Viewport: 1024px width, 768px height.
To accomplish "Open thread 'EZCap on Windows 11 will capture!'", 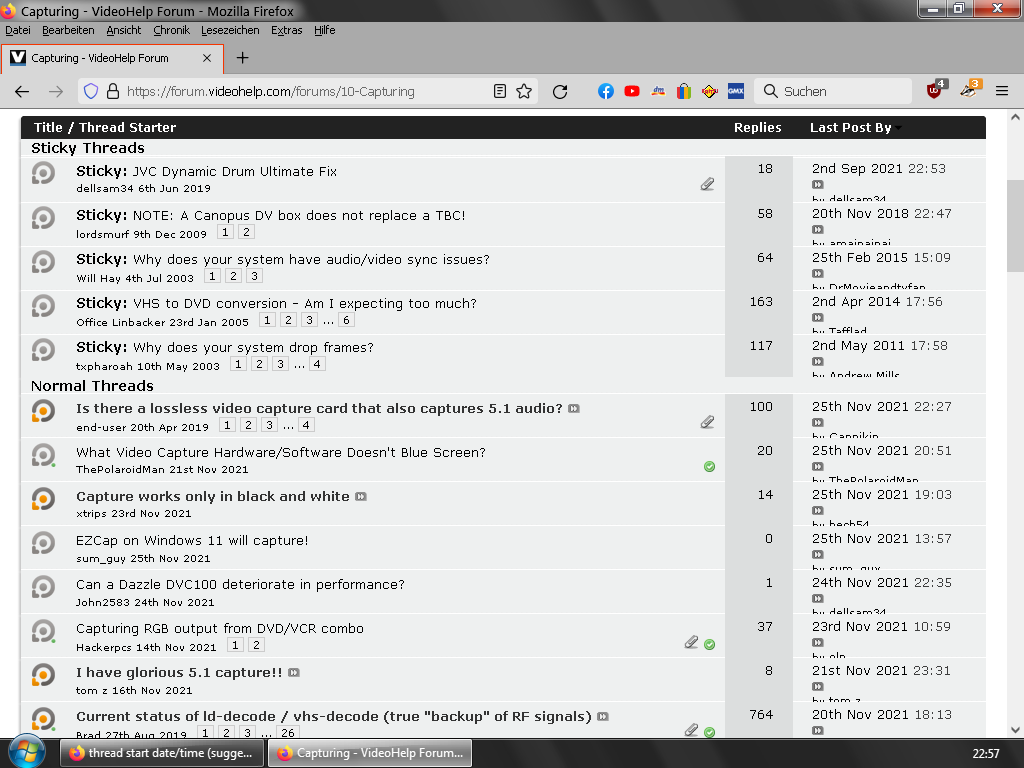I will [192, 540].
